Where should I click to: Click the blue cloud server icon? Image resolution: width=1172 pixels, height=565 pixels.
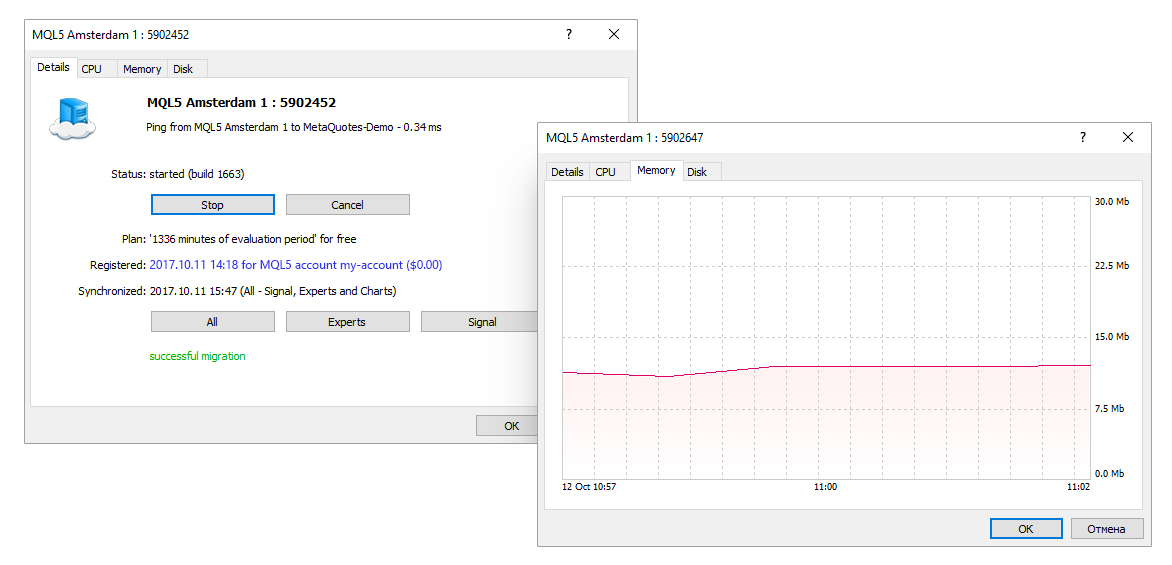[x=73, y=120]
